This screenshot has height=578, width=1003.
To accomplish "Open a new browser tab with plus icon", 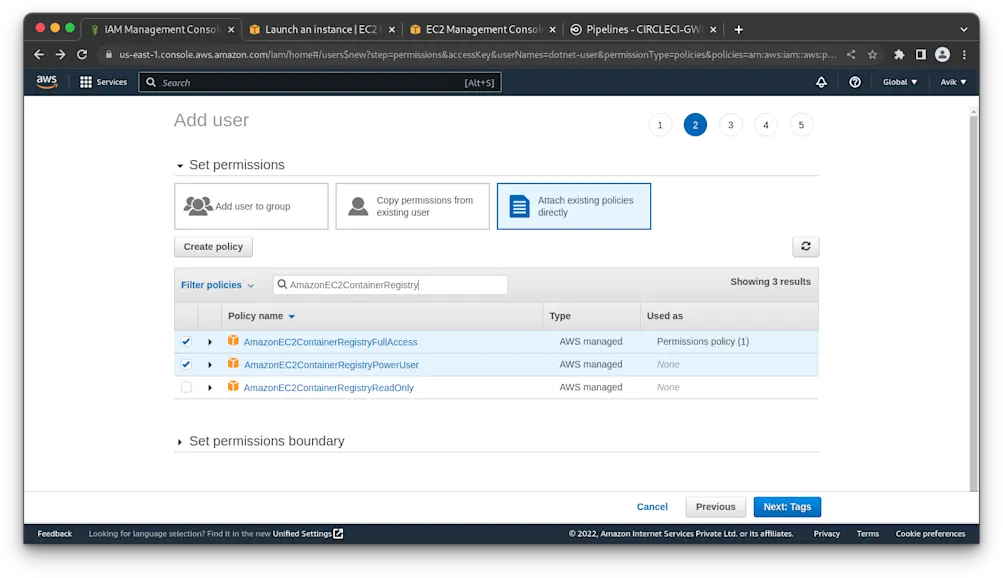I will [739, 29].
